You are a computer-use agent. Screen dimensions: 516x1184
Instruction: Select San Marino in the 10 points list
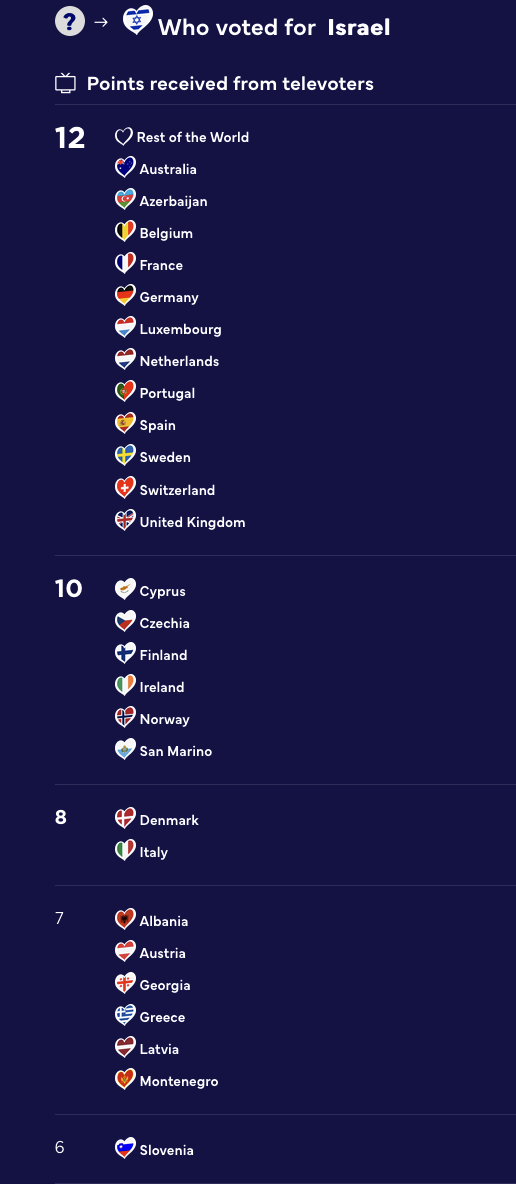coord(175,751)
